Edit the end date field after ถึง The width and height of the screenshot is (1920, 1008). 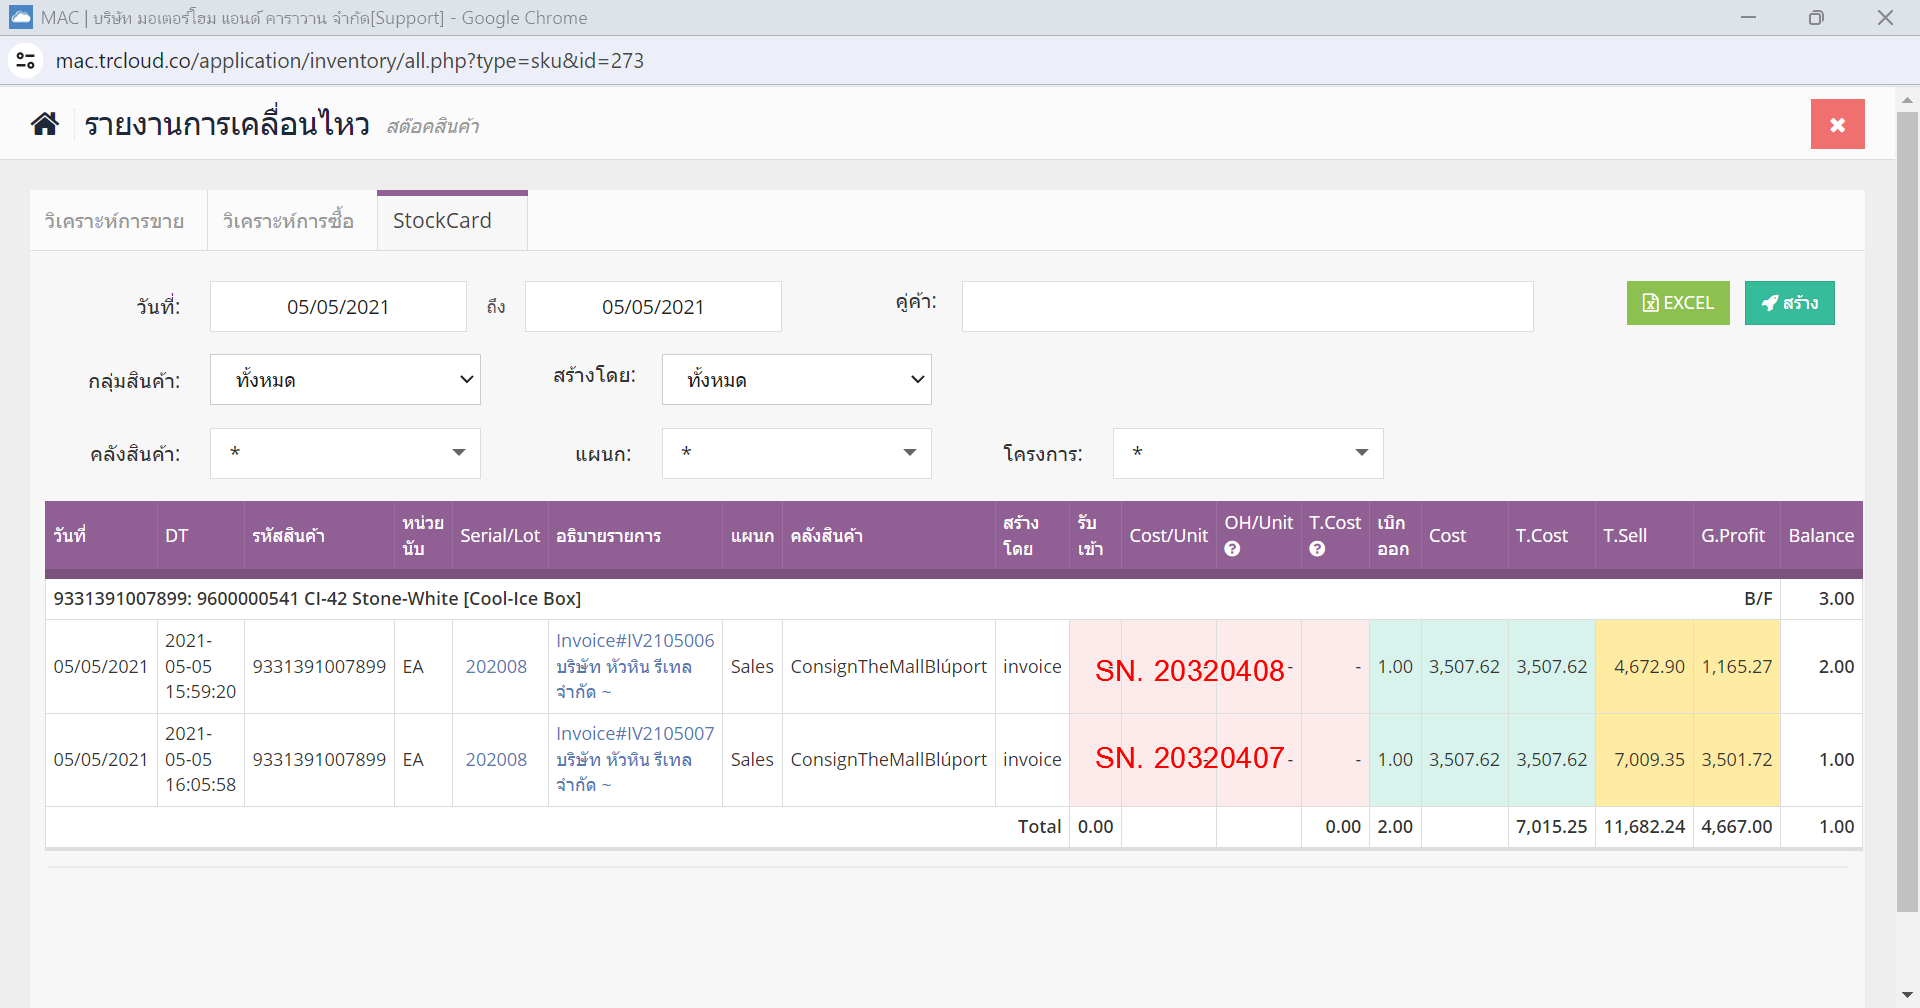[x=653, y=307]
